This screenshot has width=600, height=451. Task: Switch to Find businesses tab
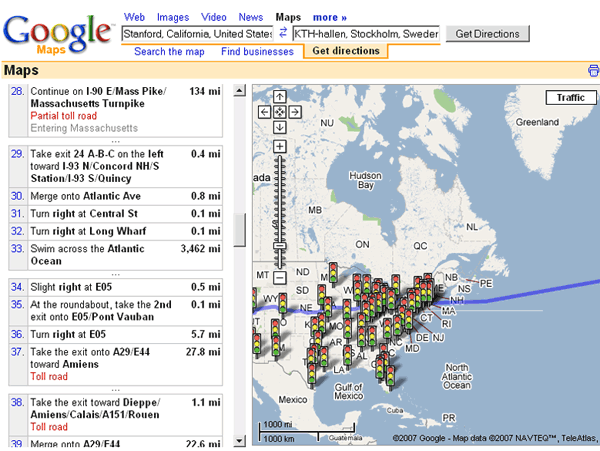pyautogui.click(x=257, y=52)
